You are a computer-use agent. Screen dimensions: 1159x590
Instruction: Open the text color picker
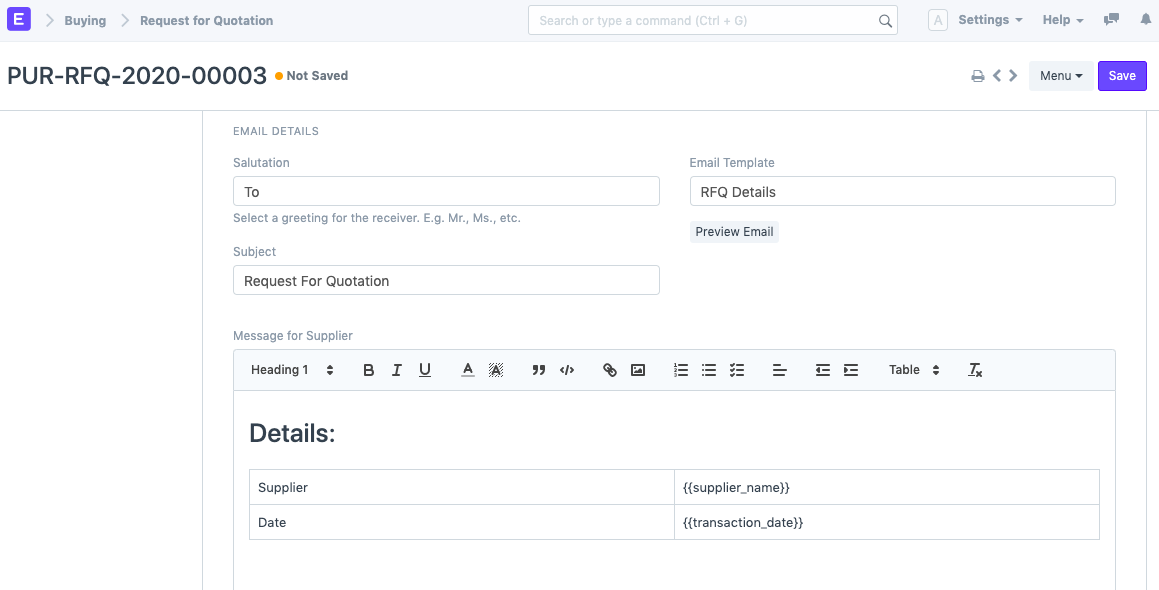click(467, 370)
